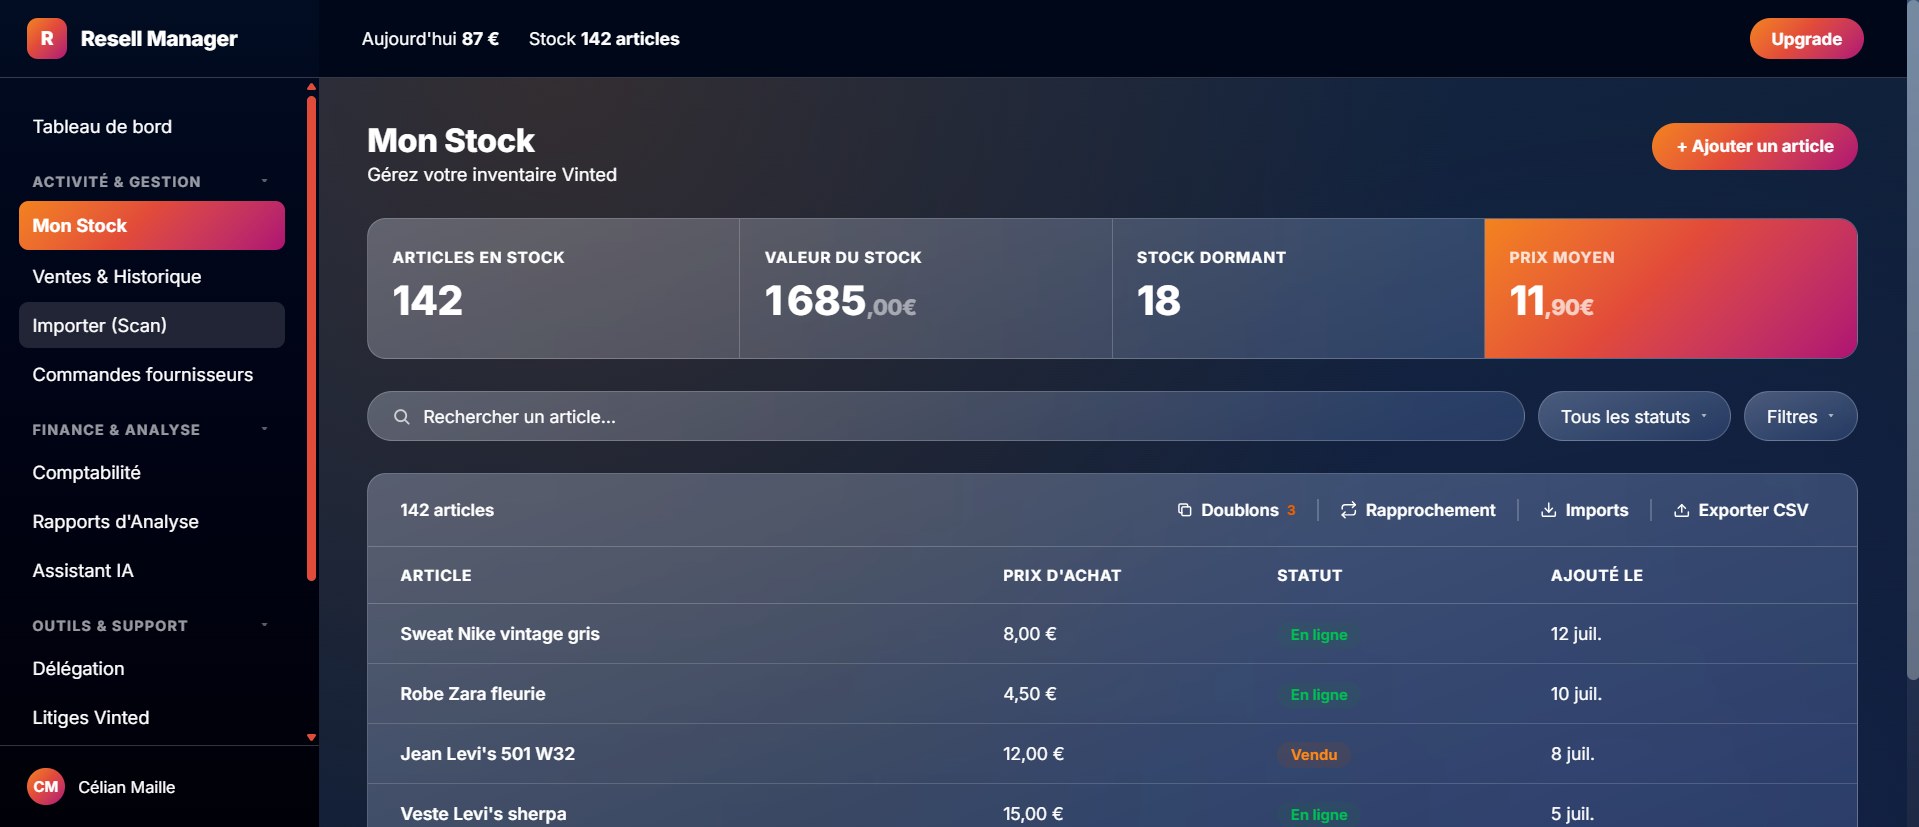The width and height of the screenshot is (1919, 827).
Task: Click Stock 142 articles in header
Action: pyautogui.click(x=604, y=39)
